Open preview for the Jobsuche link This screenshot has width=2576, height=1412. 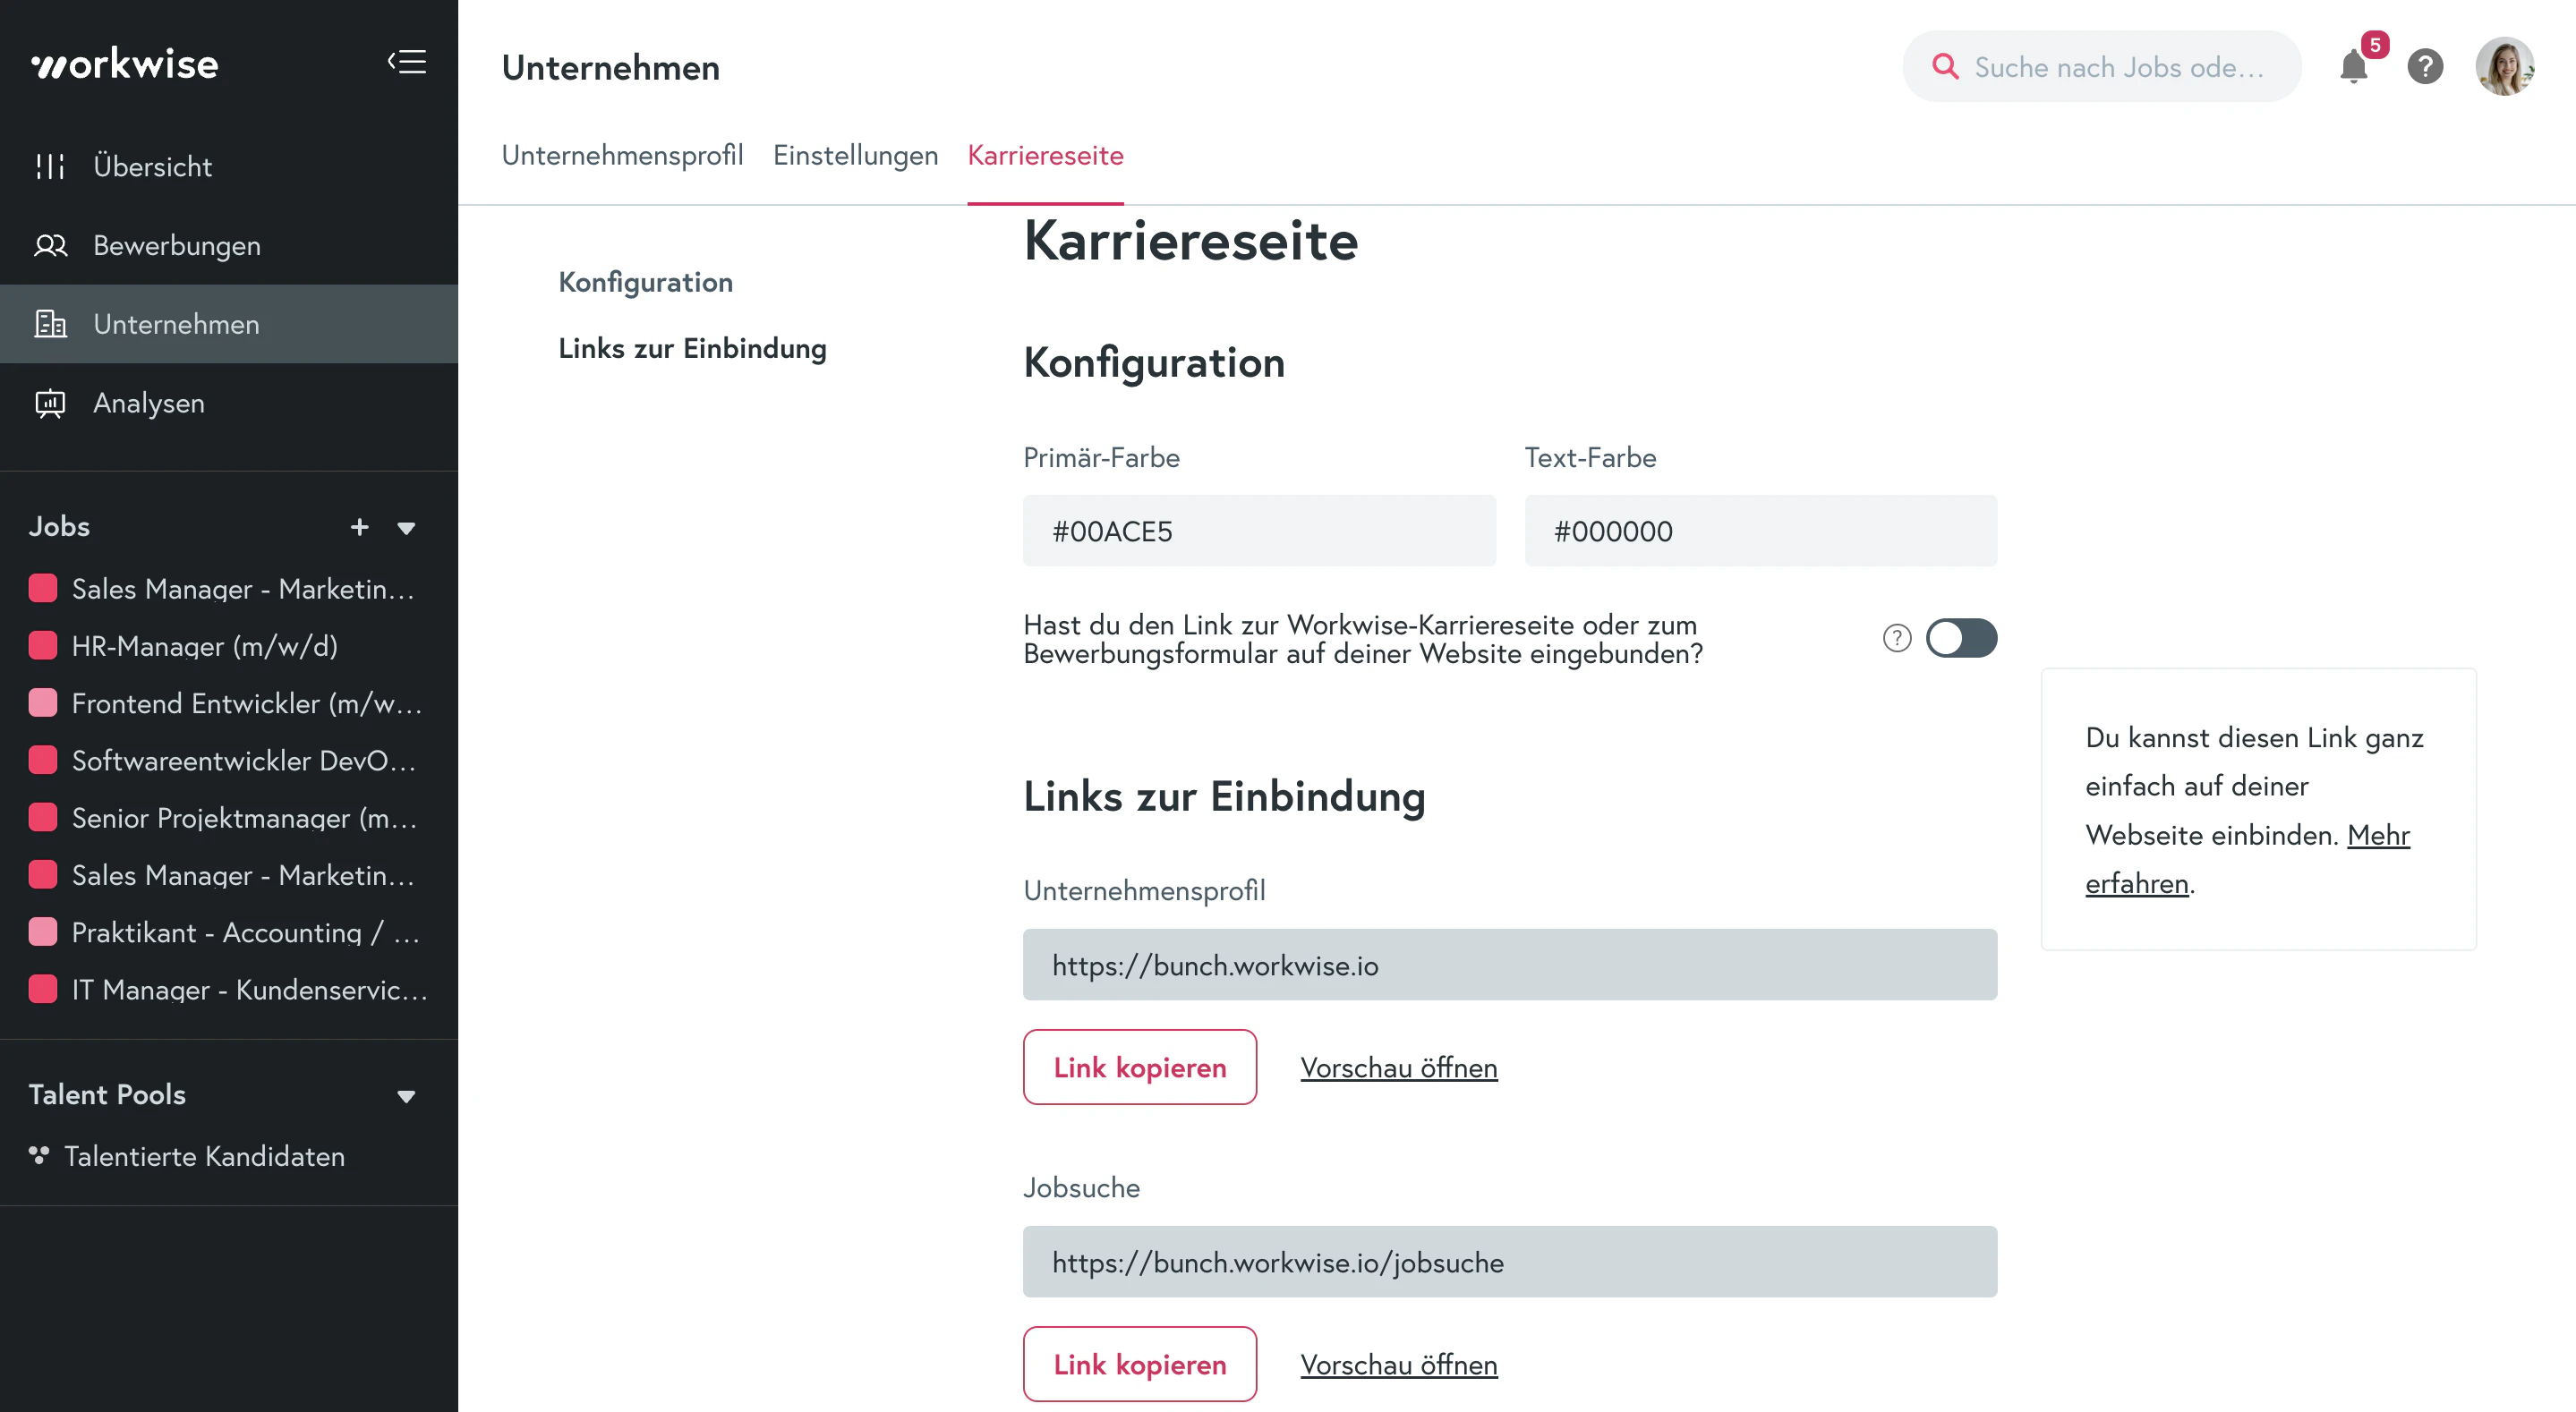pyautogui.click(x=1398, y=1364)
